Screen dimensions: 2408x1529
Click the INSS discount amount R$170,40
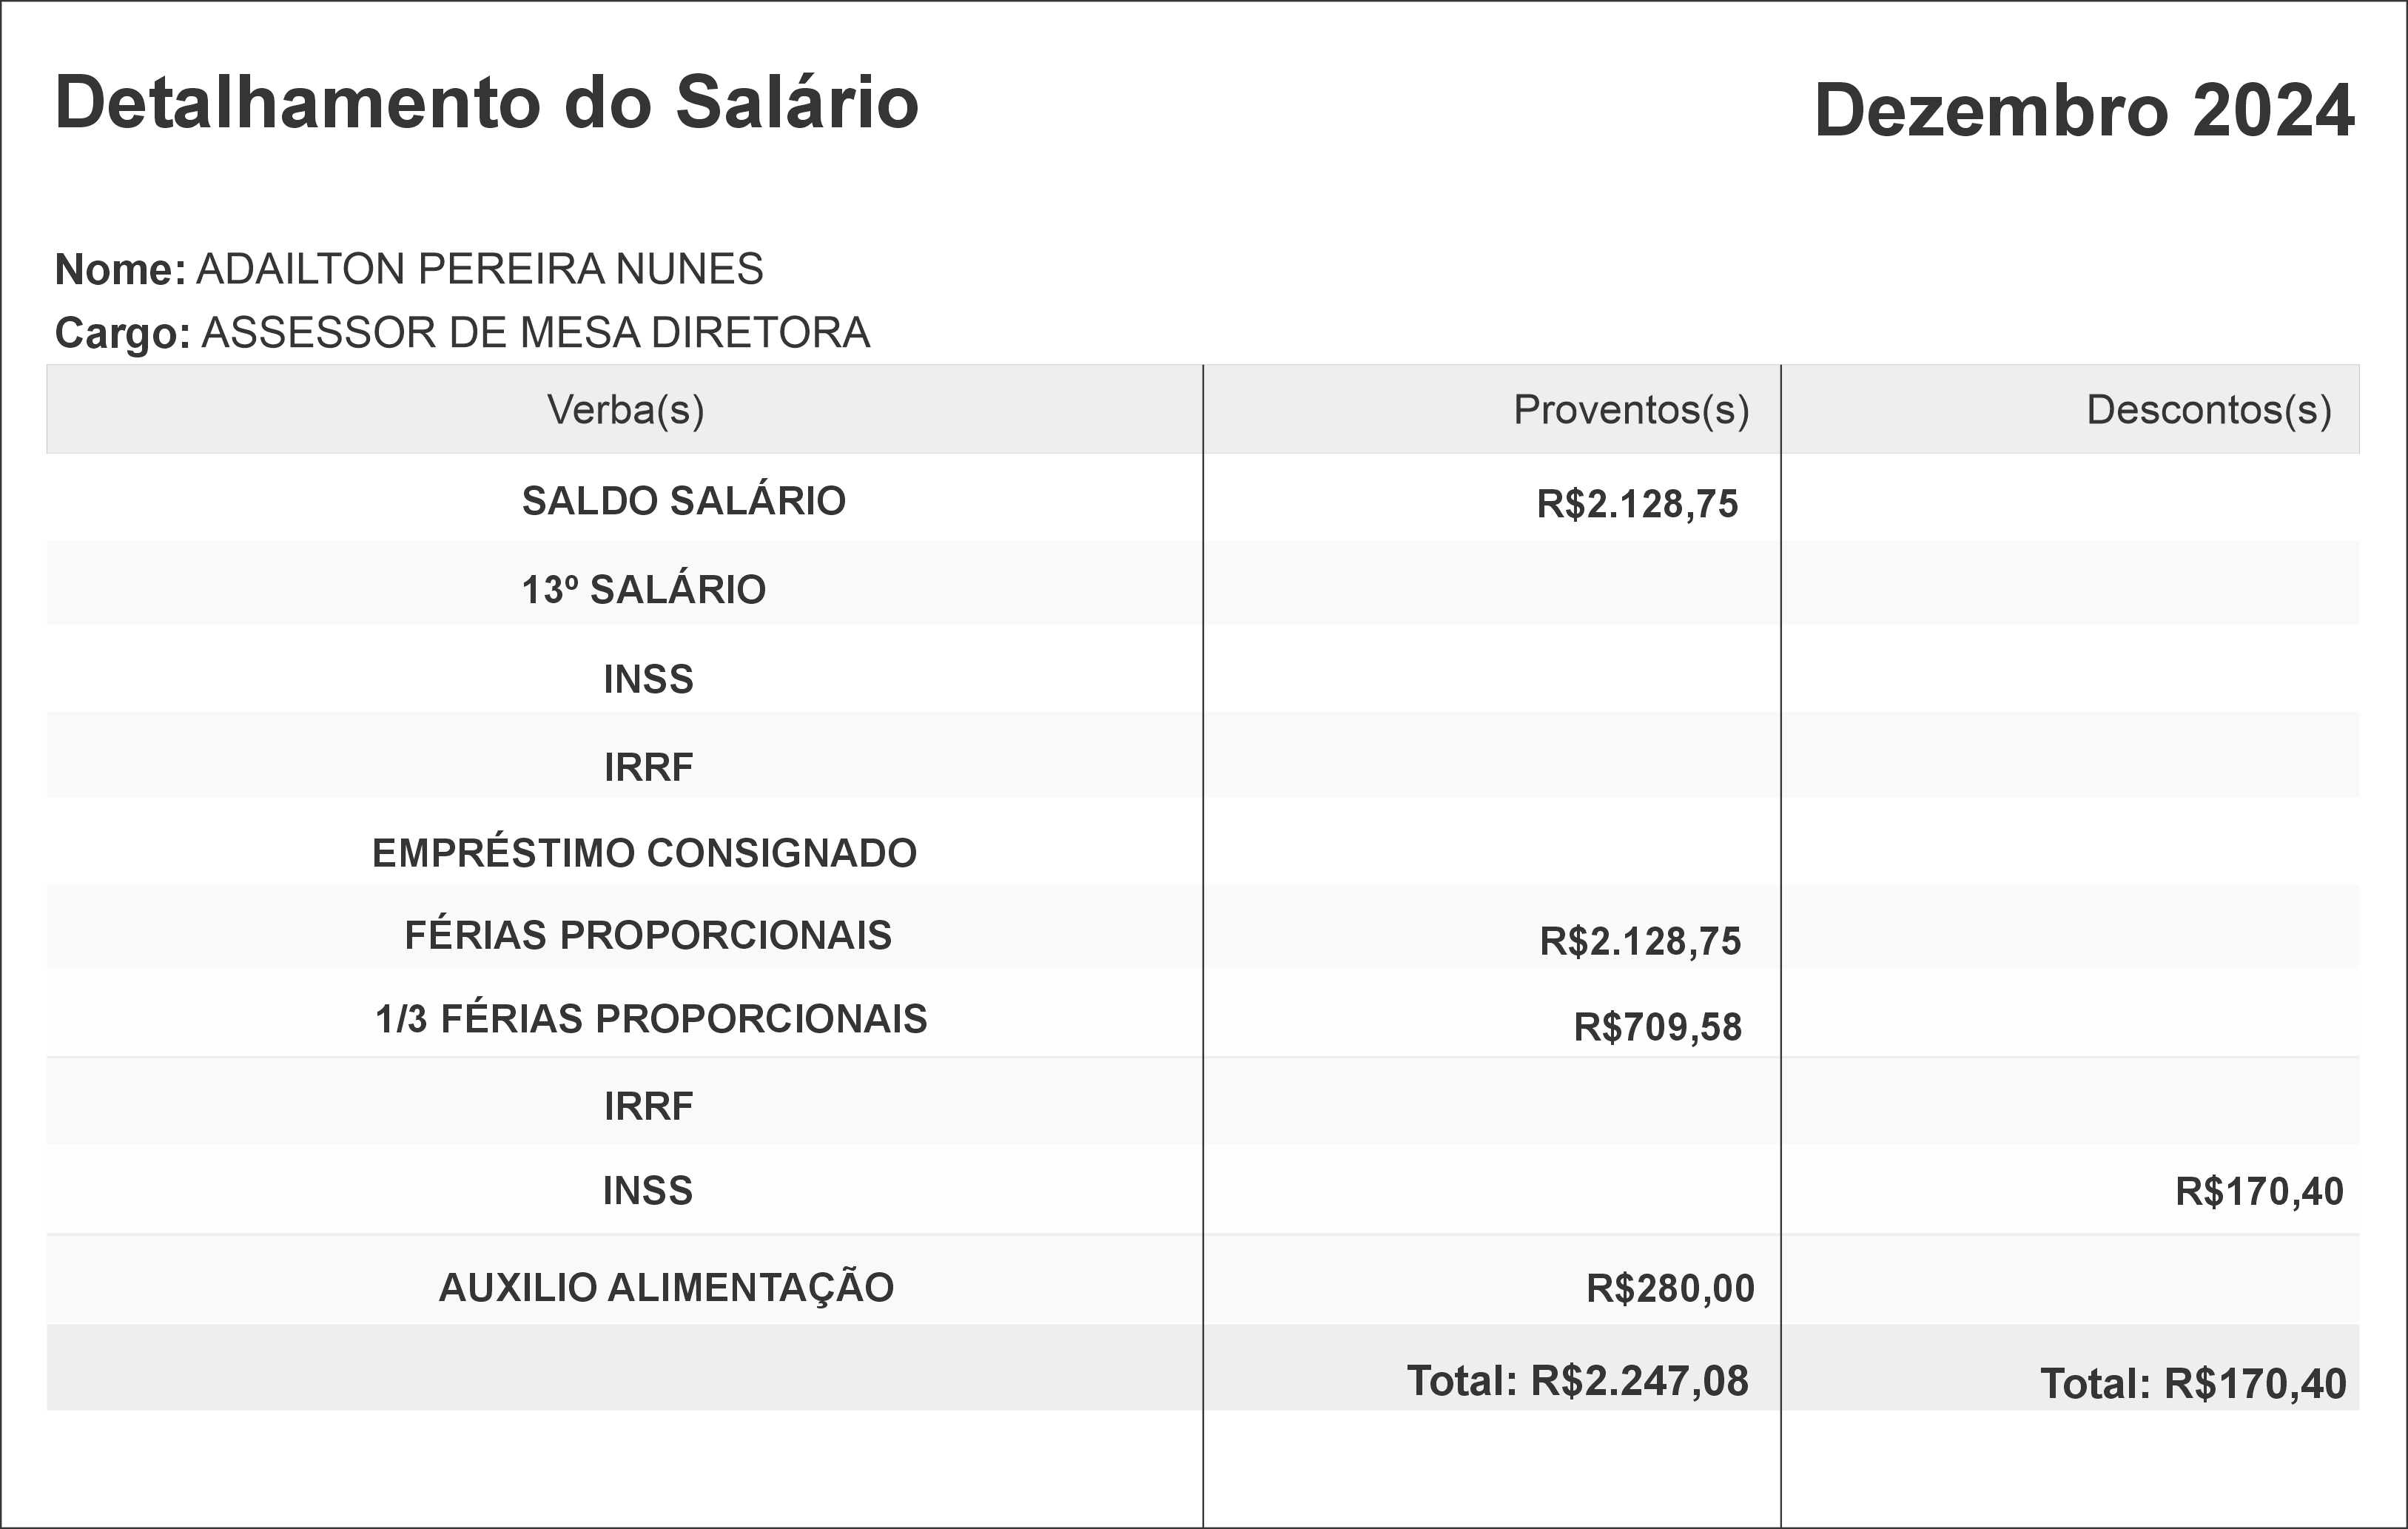tap(2259, 1192)
